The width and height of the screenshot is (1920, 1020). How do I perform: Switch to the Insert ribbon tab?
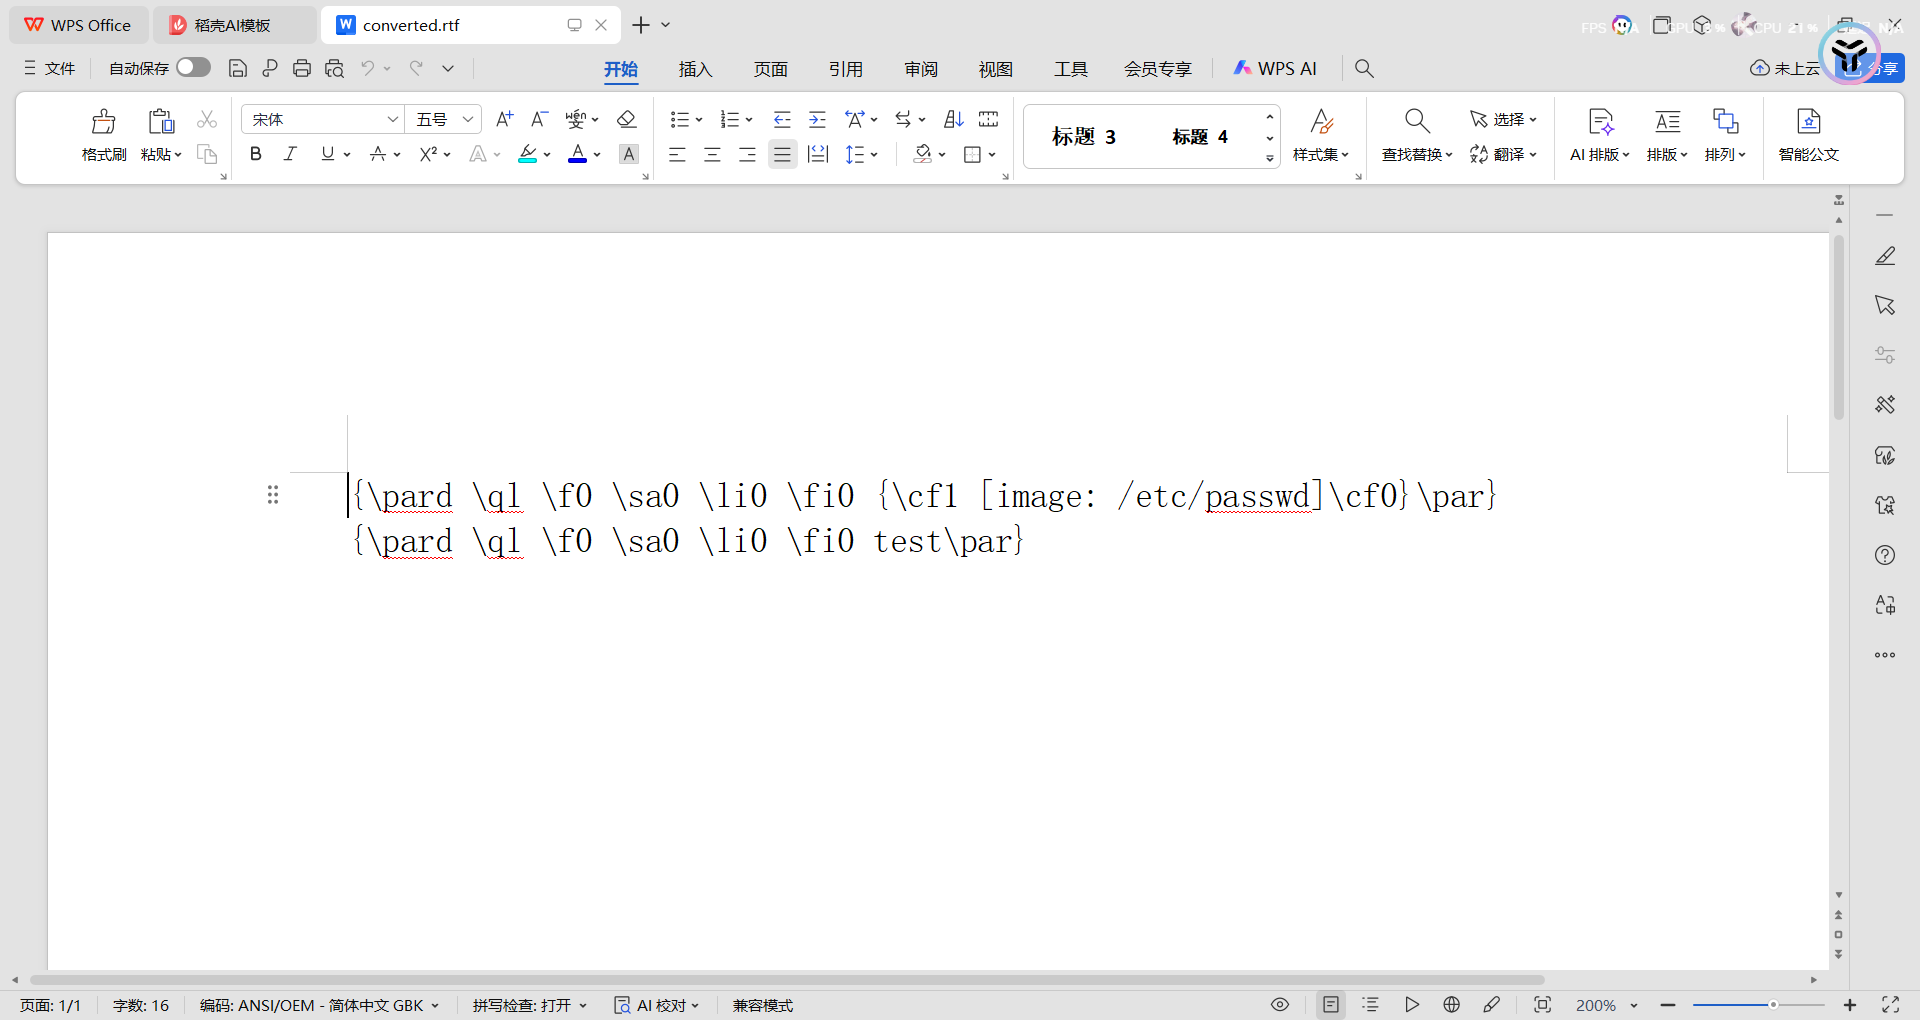[695, 69]
